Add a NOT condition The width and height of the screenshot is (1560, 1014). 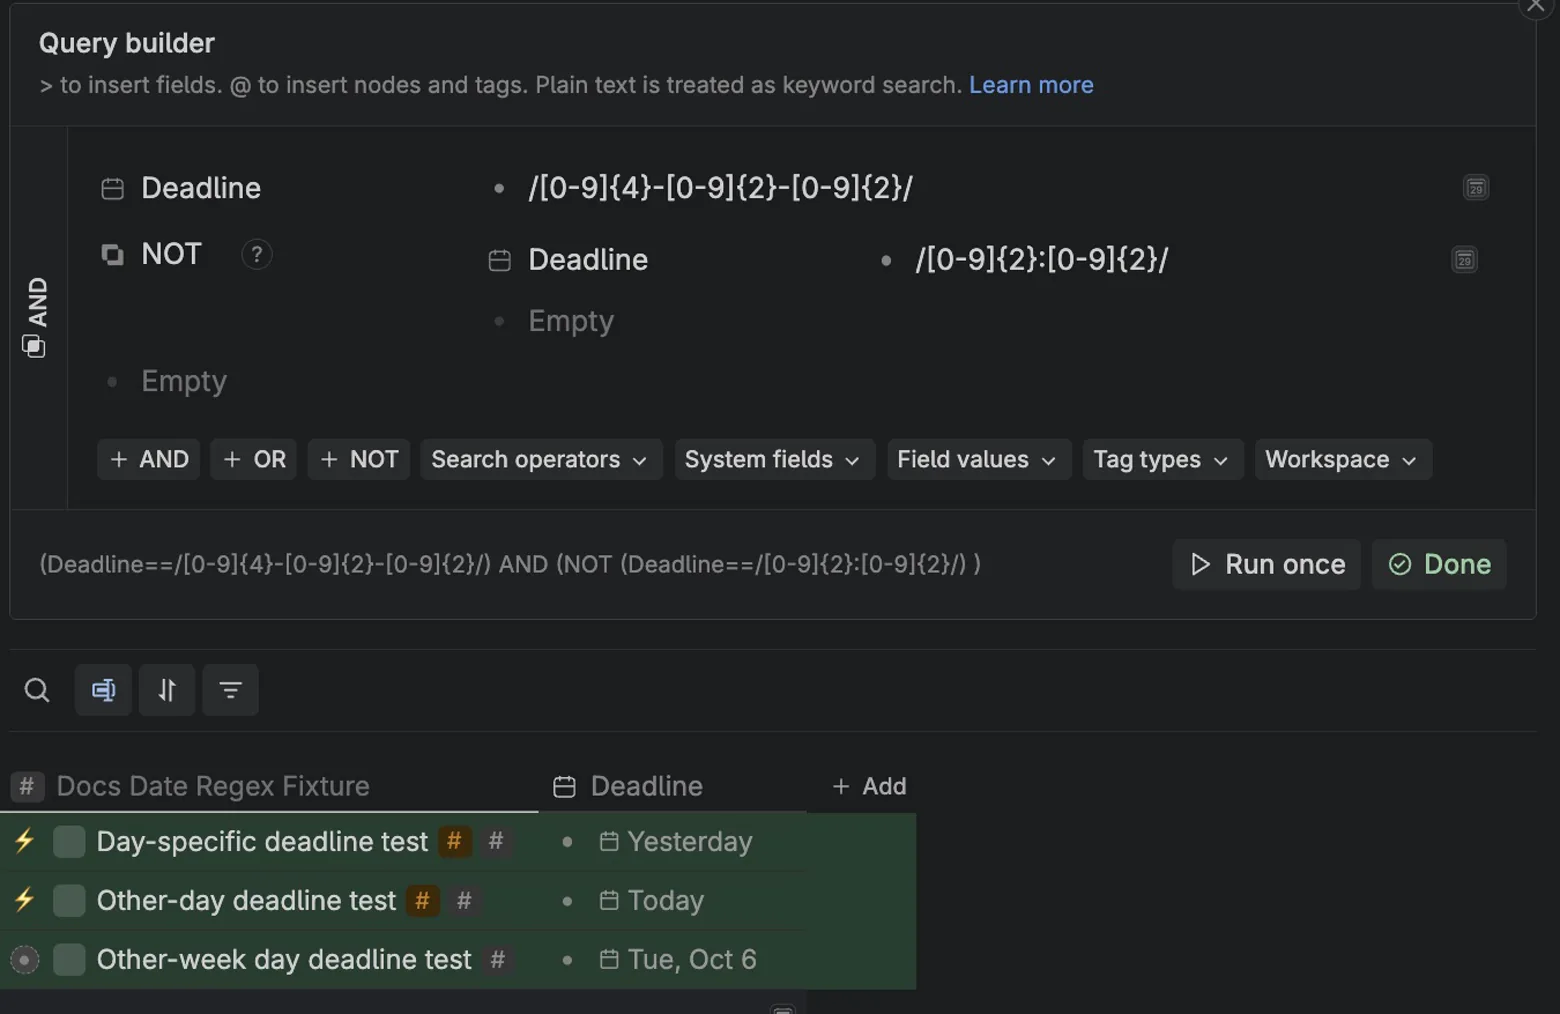(x=359, y=460)
